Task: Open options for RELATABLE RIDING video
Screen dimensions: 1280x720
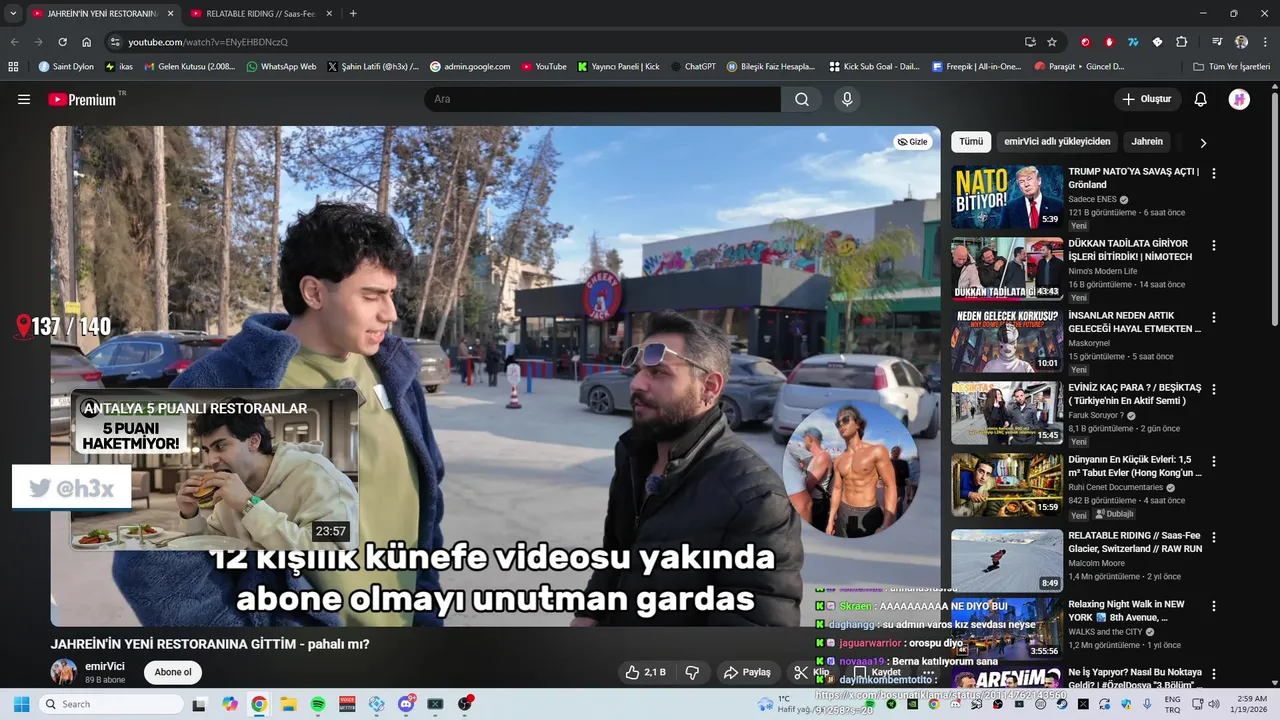Action: coord(1214,537)
